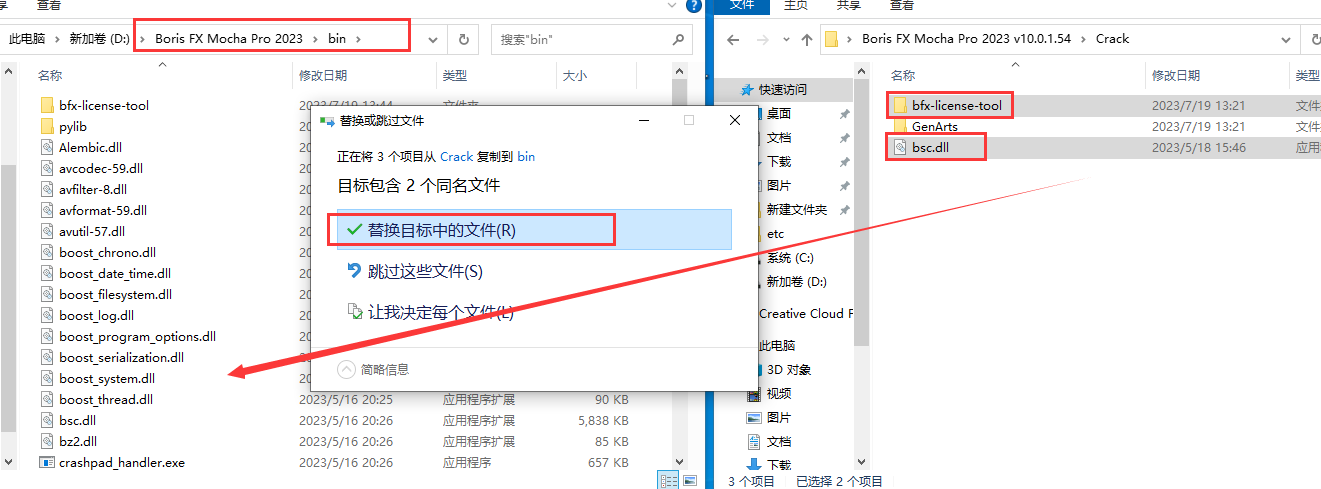The width and height of the screenshot is (1321, 489).
Task: Select the Alembic.dll file icon
Action: [47, 147]
